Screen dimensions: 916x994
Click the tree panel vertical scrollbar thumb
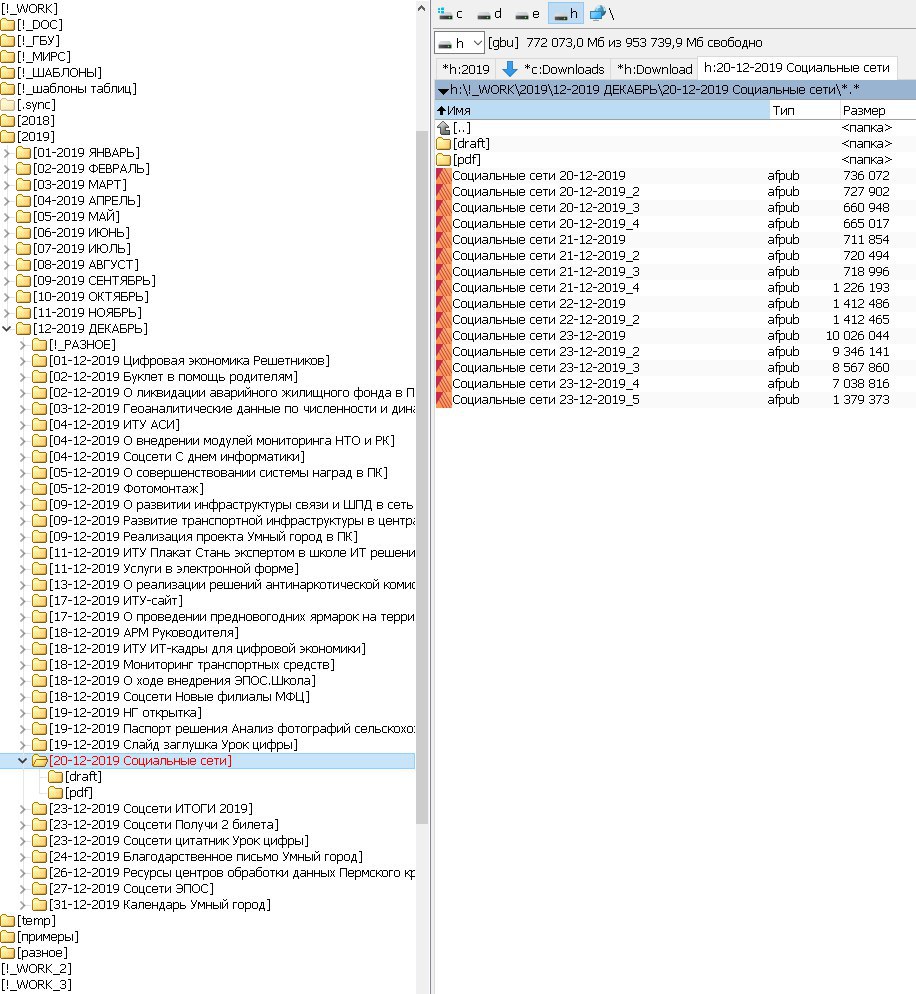422,477
